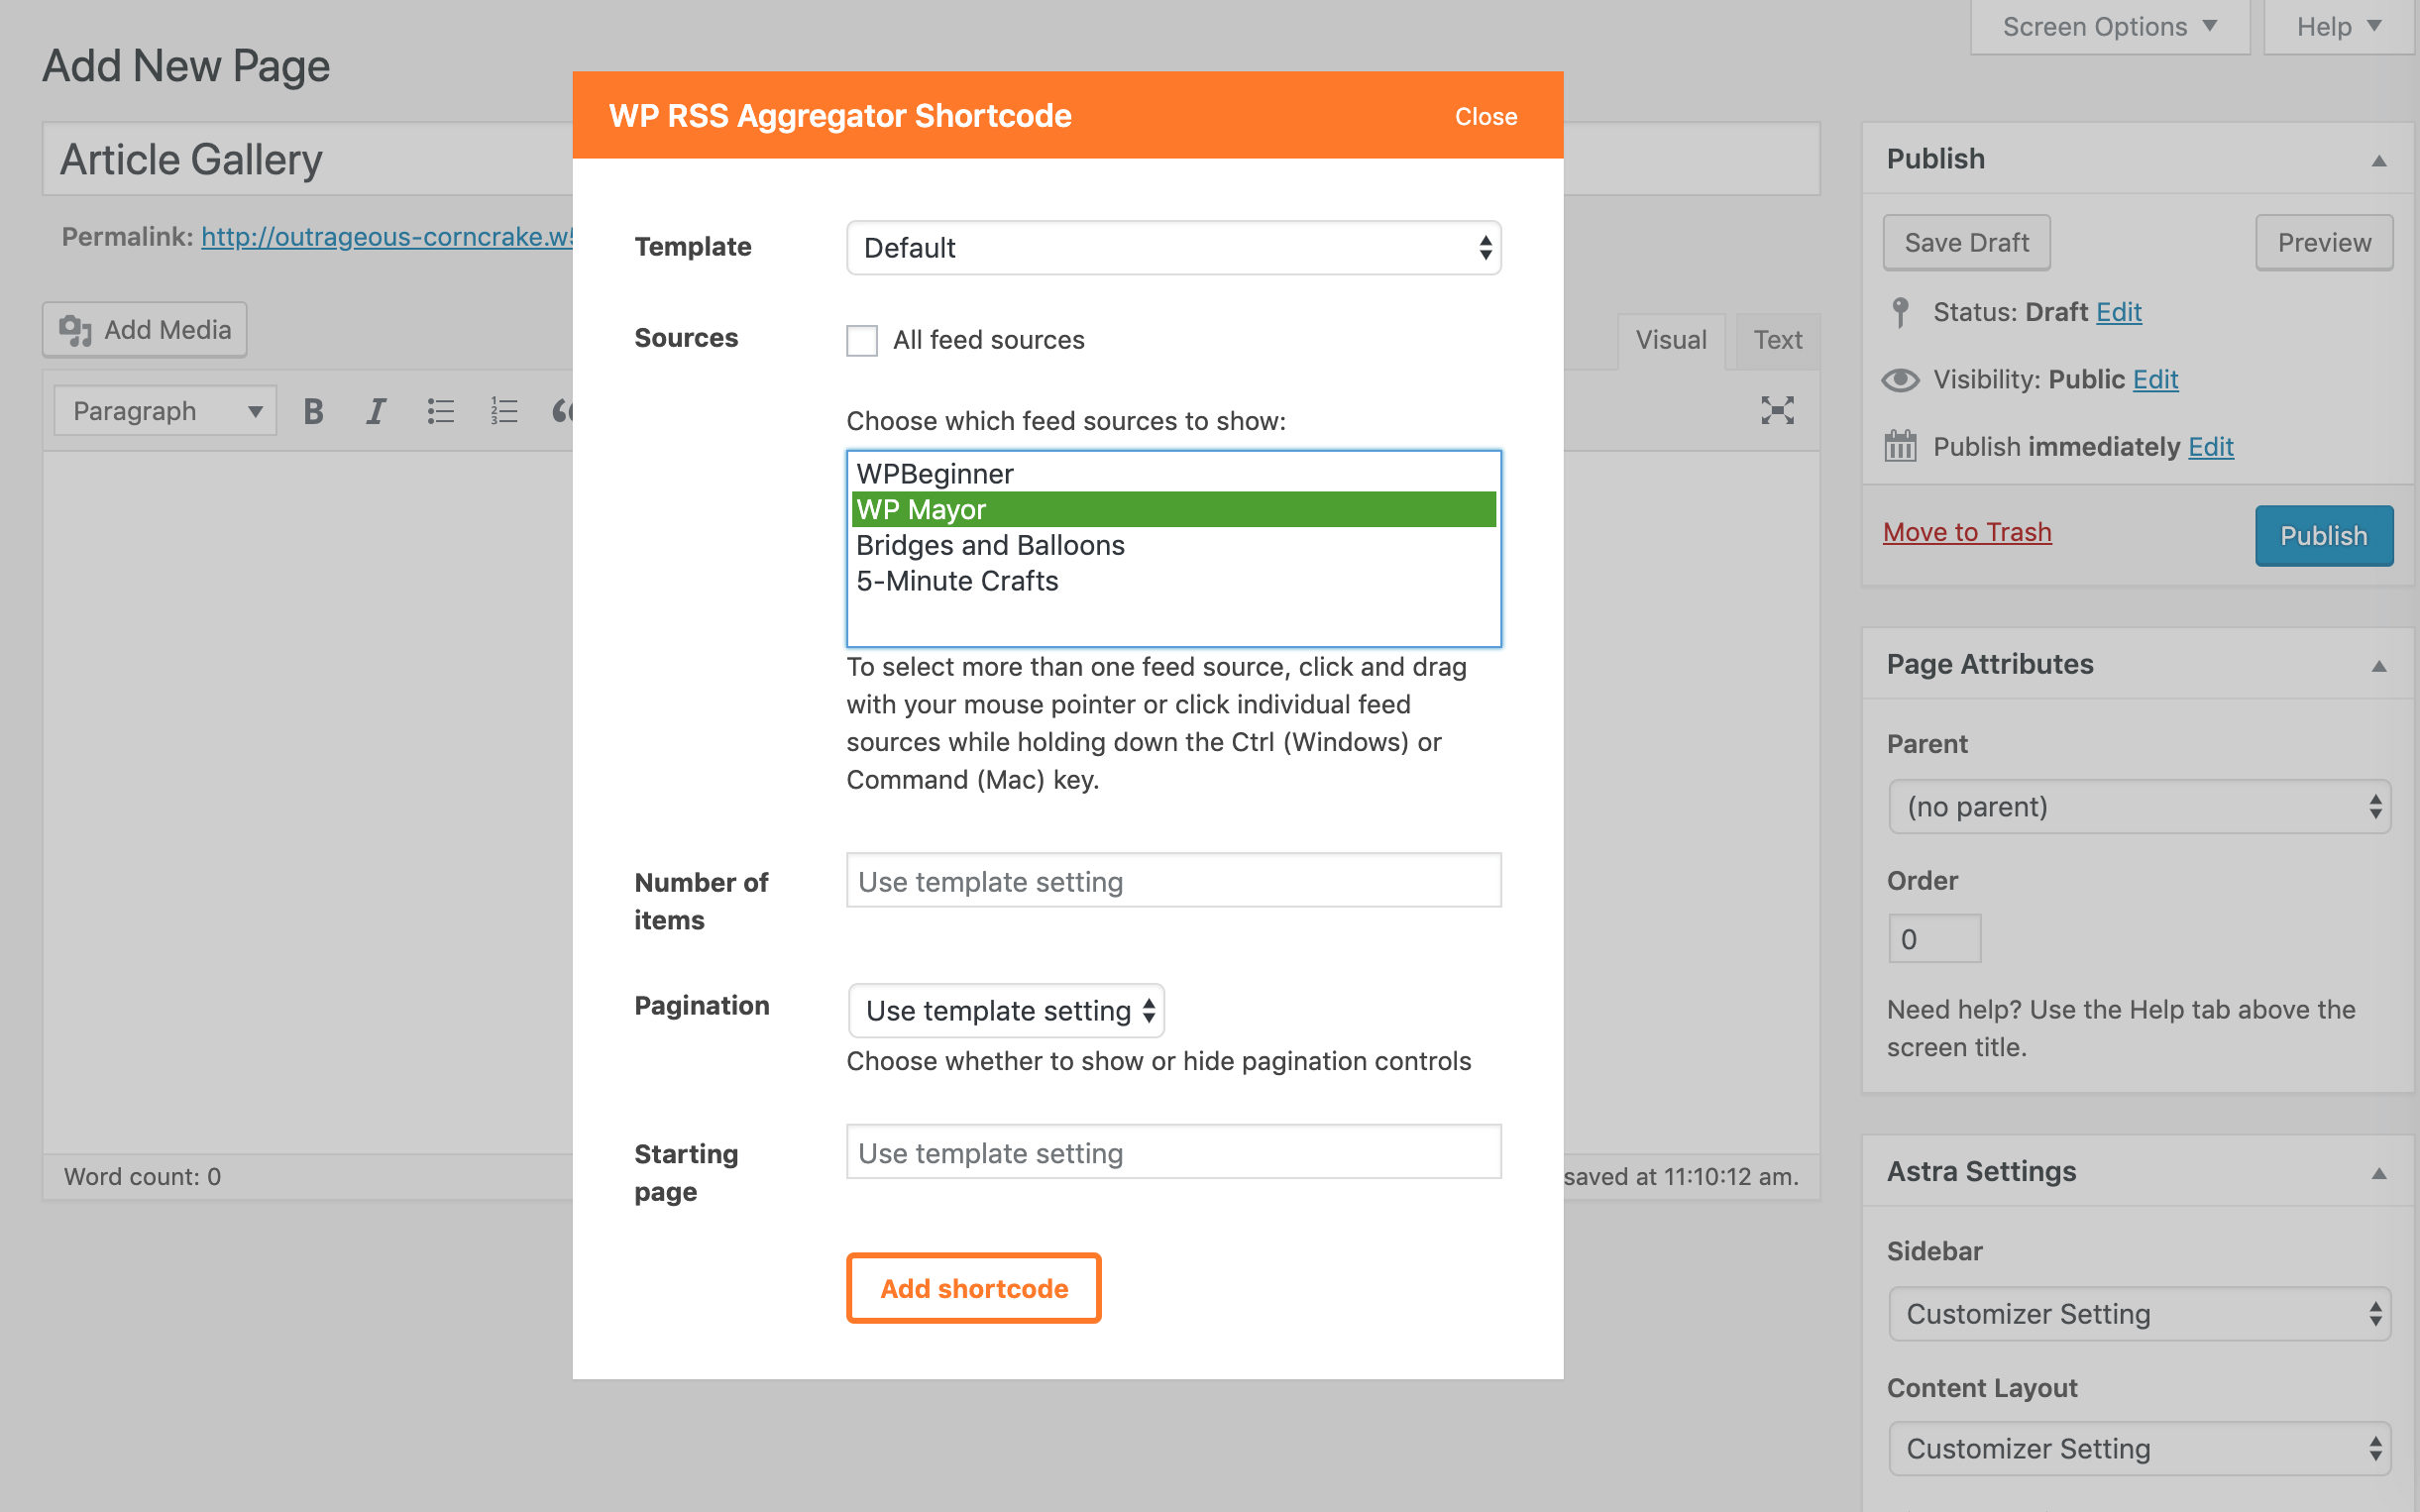The height and width of the screenshot is (1512, 2420).
Task: Open the Content Layout dropdown
Action: click(2140, 1448)
